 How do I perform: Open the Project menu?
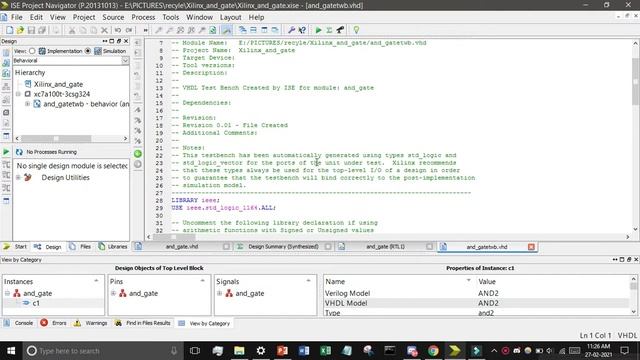pyautogui.click(x=84, y=17)
